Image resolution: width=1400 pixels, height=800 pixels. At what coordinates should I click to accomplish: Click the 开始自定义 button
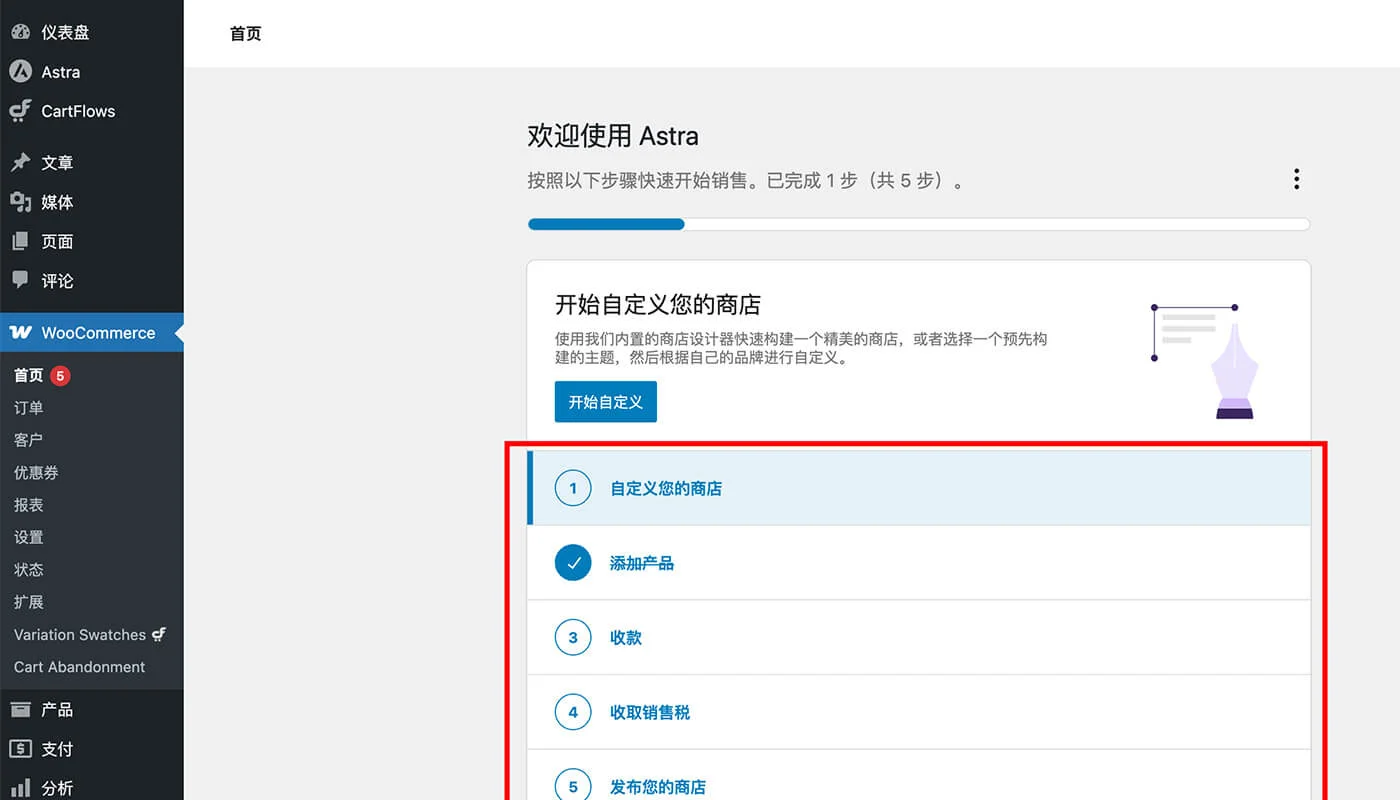(x=605, y=402)
